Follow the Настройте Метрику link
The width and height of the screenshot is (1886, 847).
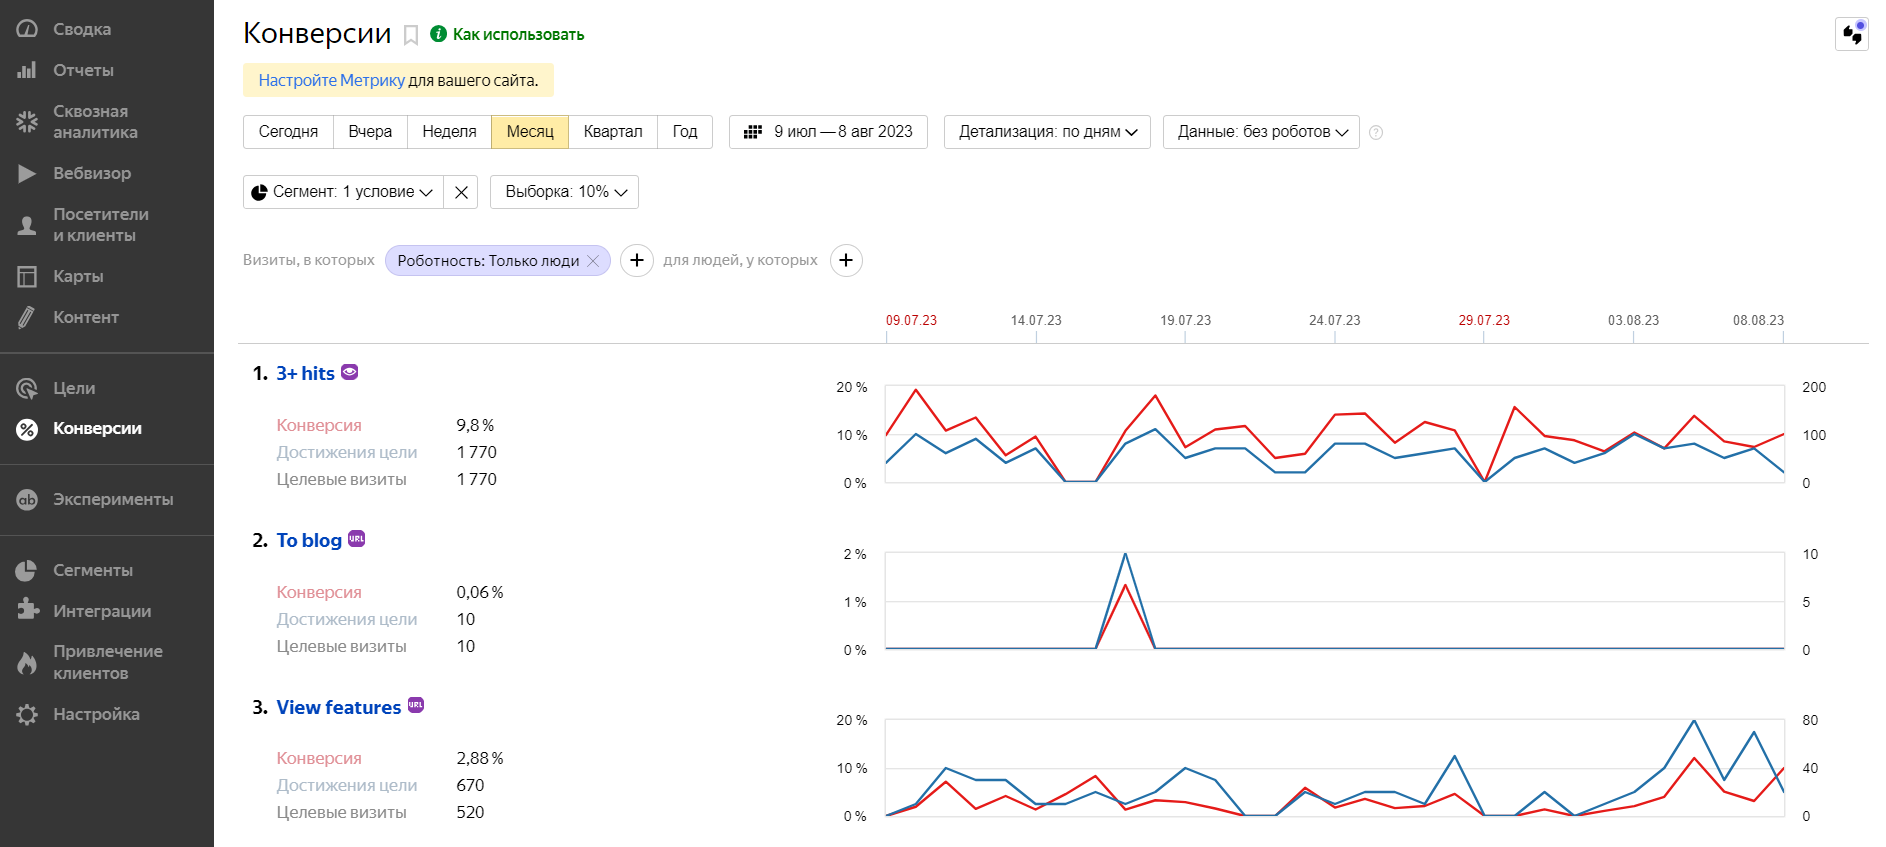click(x=331, y=80)
